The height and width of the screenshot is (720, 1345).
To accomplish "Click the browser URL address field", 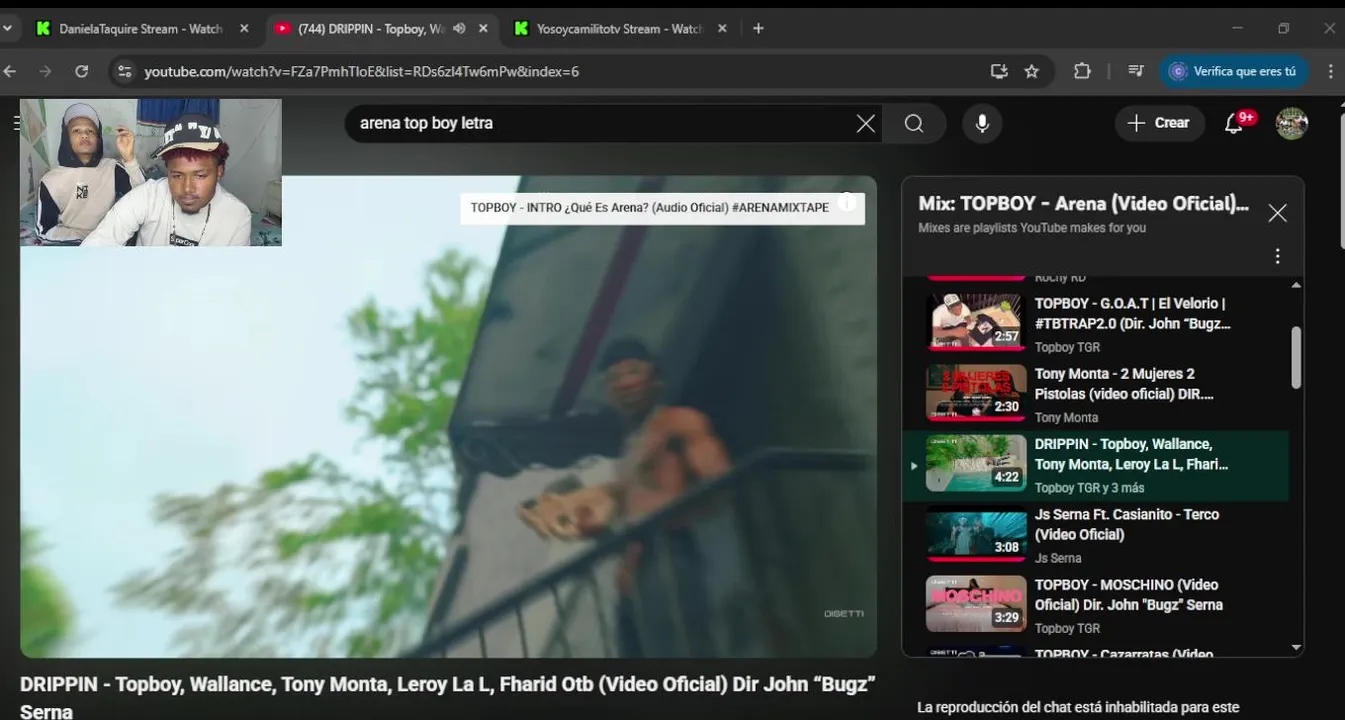I will click(x=560, y=71).
